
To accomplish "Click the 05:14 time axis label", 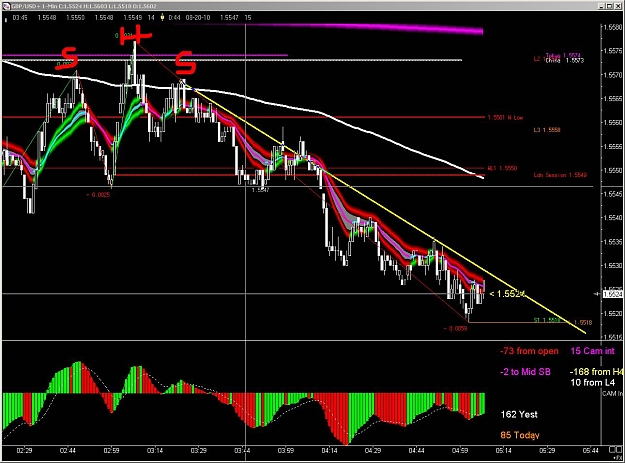I will 503,451.
